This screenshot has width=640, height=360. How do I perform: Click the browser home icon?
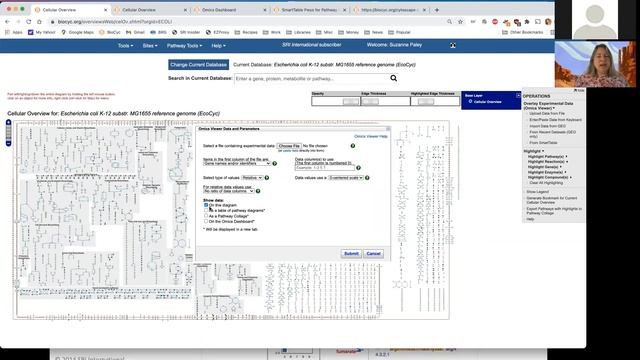(39, 22)
